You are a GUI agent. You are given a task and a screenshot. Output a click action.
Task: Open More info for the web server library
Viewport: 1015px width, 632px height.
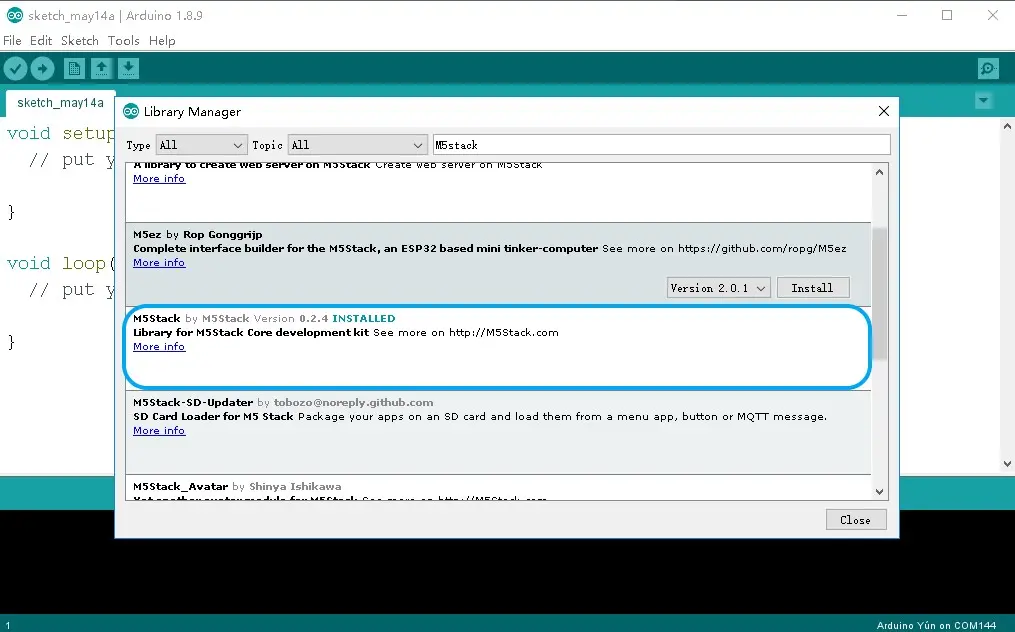159,179
